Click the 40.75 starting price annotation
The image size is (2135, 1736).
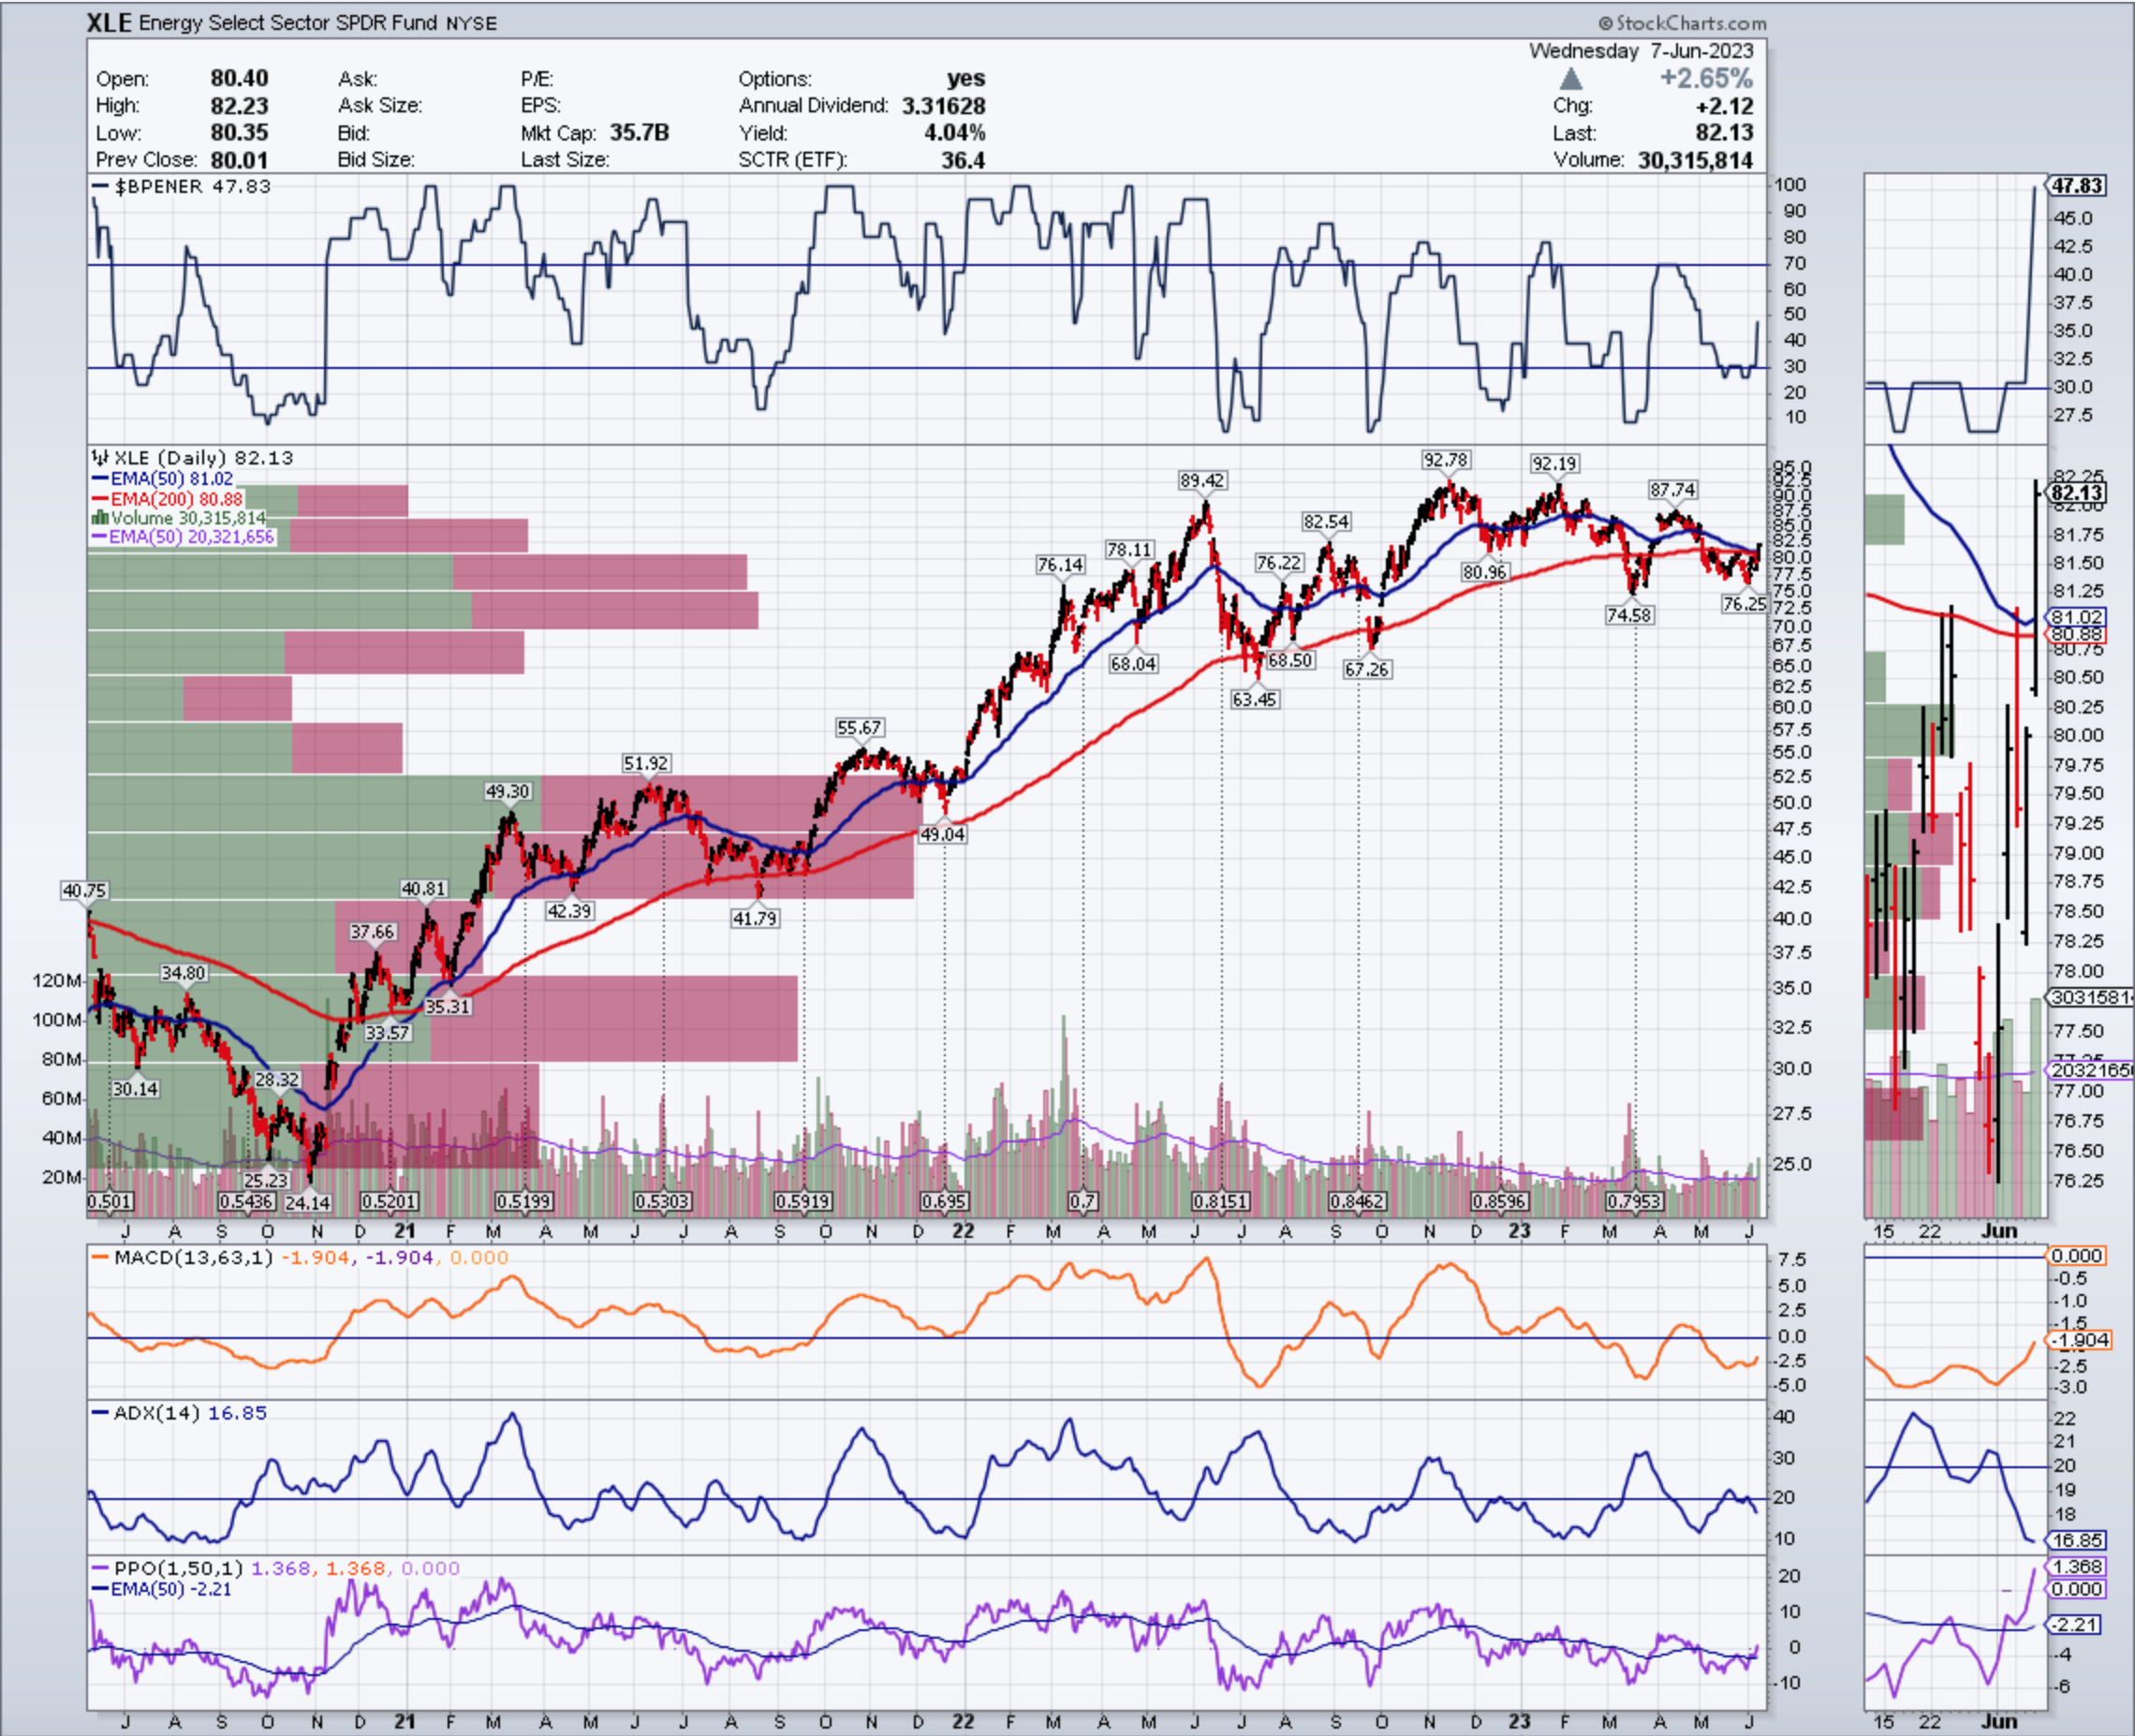click(84, 890)
